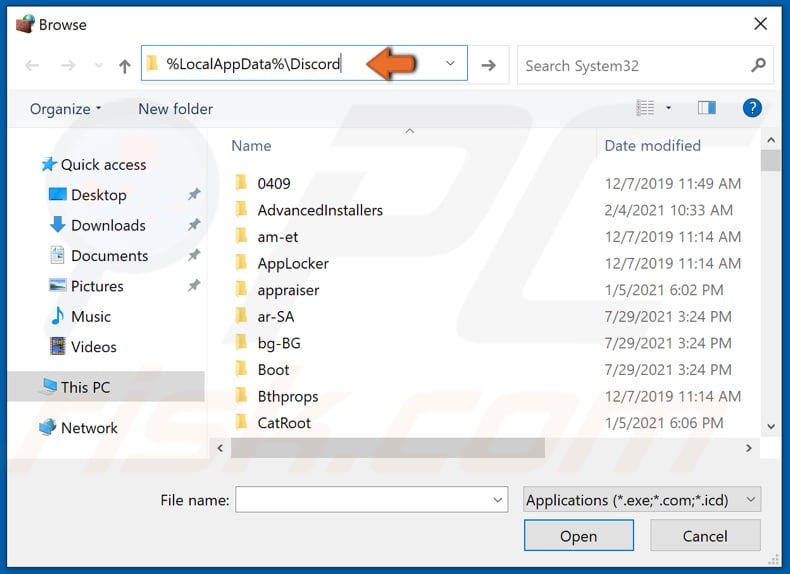Click the folder icon next to CatRoot
The width and height of the screenshot is (790, 574).
242,422
